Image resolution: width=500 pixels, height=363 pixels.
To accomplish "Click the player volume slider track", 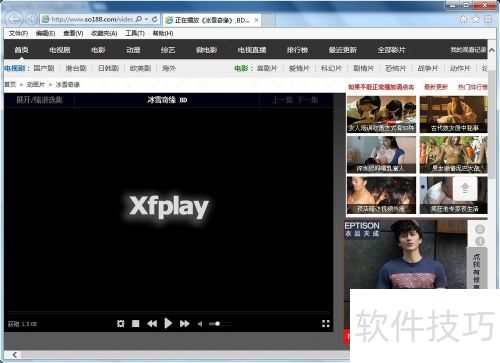I will (x=220, y=324).
